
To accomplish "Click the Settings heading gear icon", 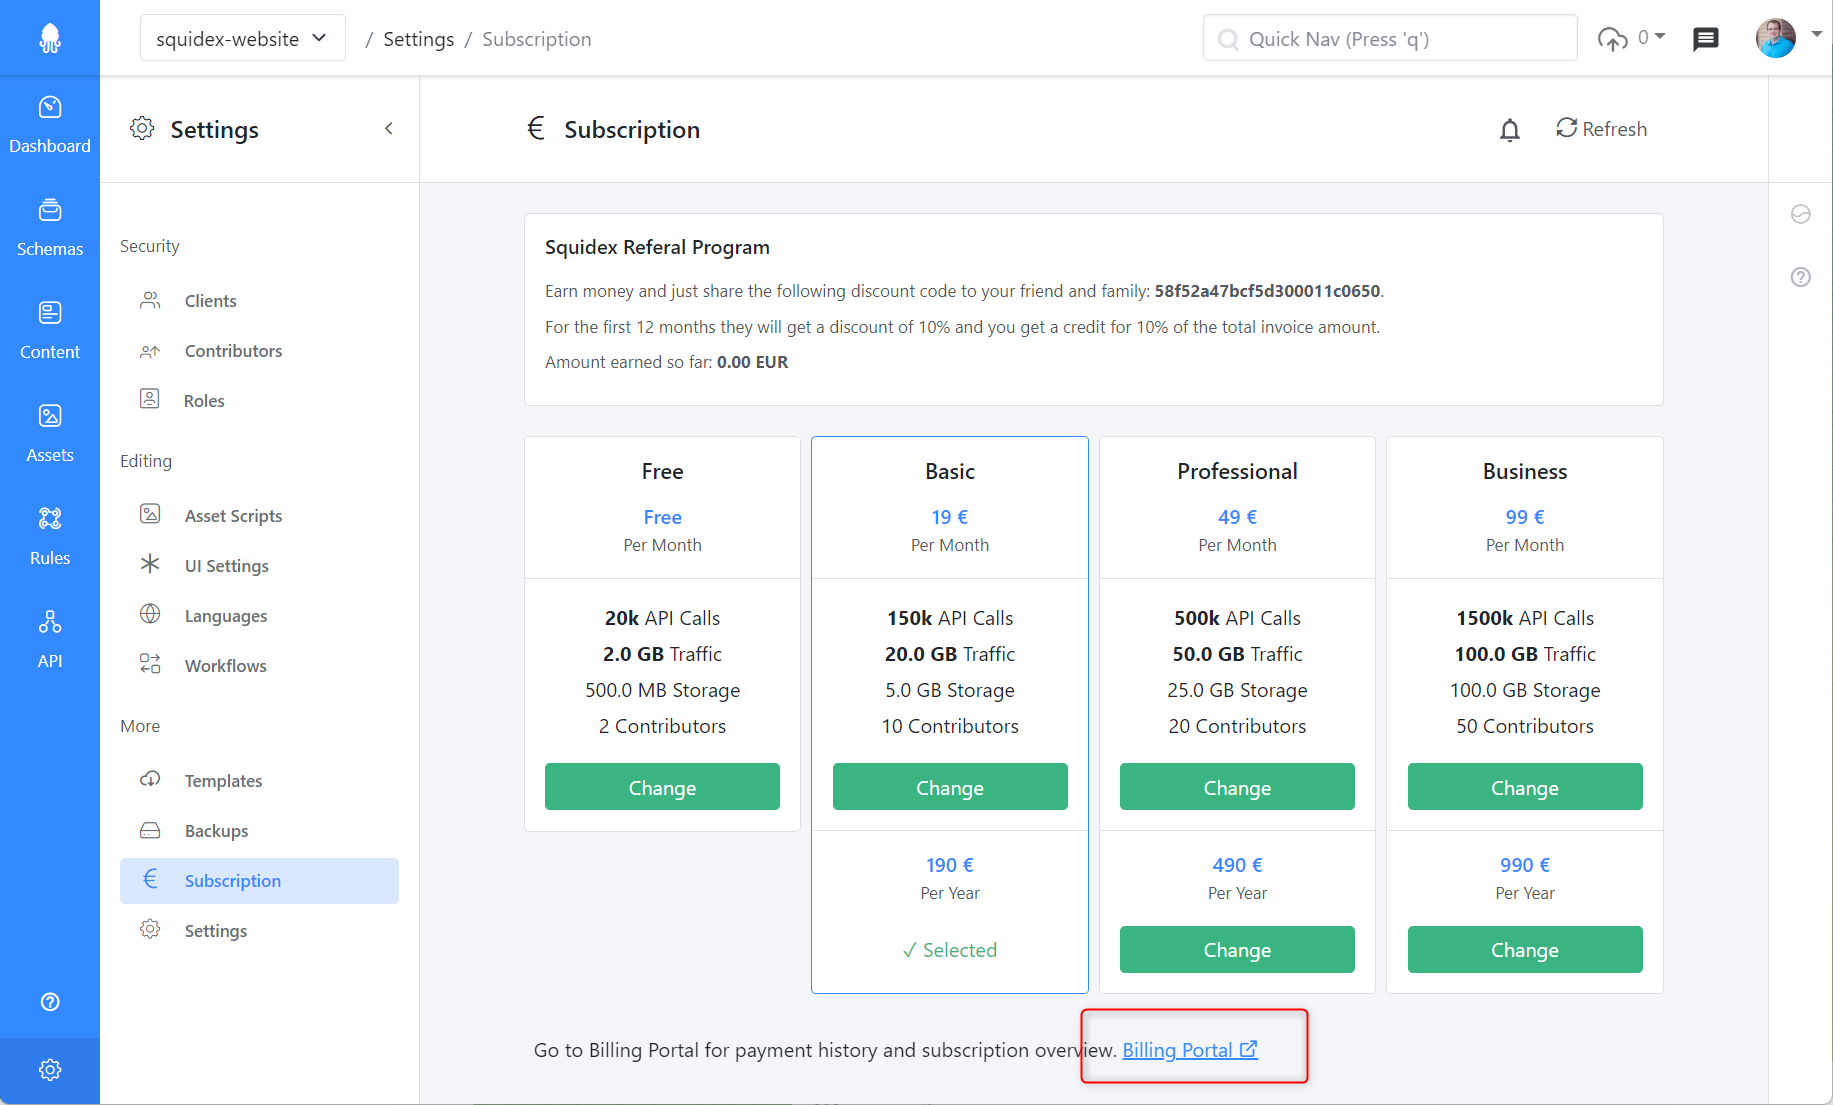I will [x=142, y=128].
